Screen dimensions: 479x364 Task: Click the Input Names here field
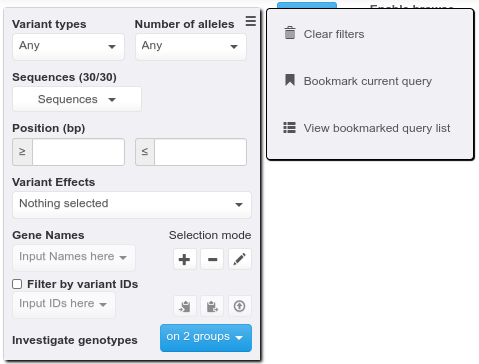click(x=74, y=258)
